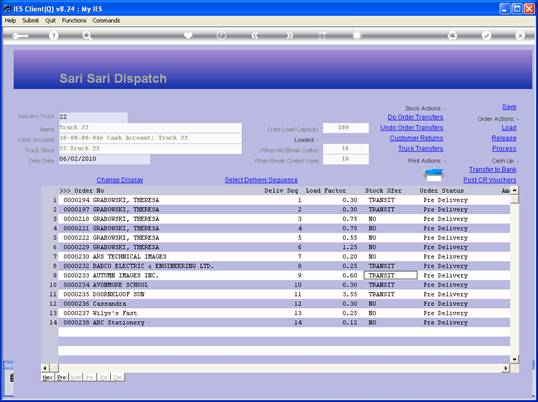Click the printer icon under Print Actions

click(x=434, y=175)
